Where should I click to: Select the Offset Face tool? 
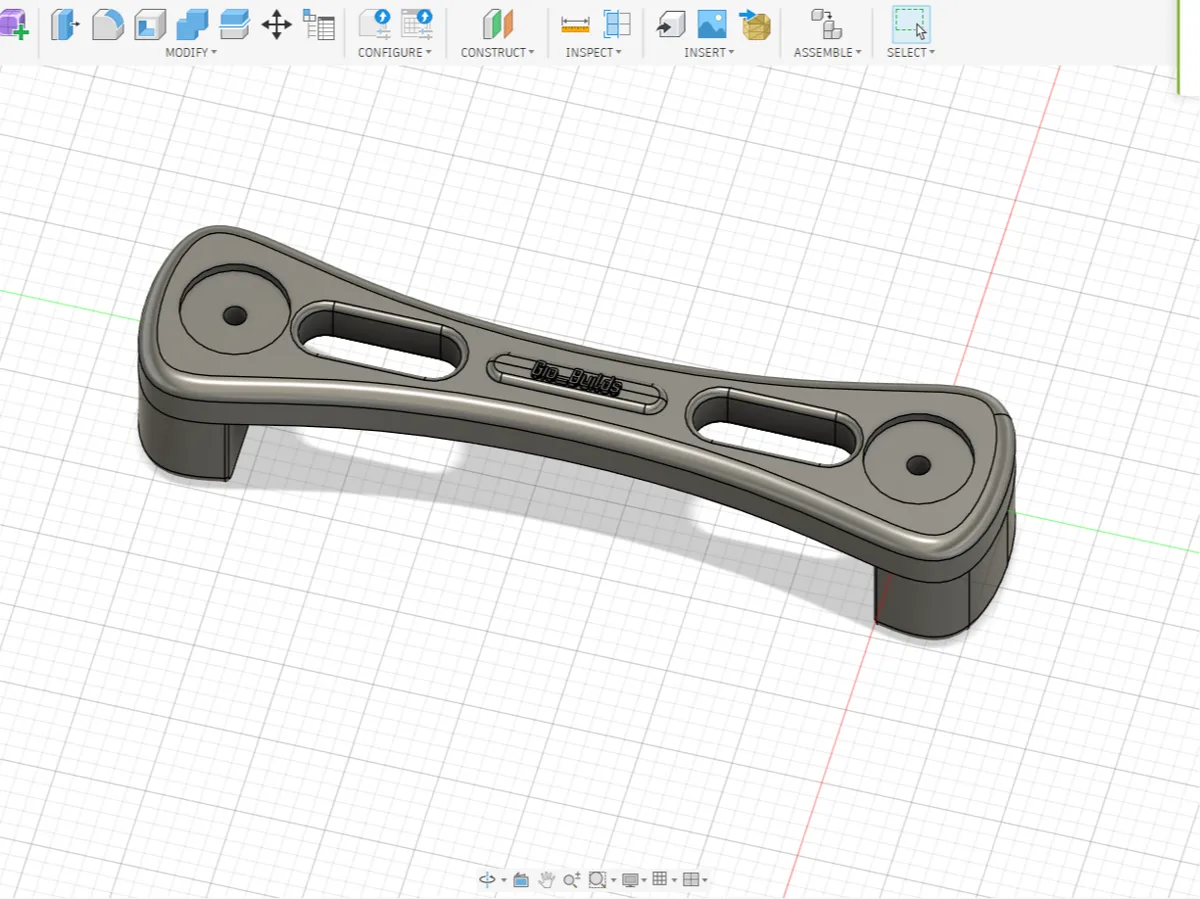tap(234, 24)
